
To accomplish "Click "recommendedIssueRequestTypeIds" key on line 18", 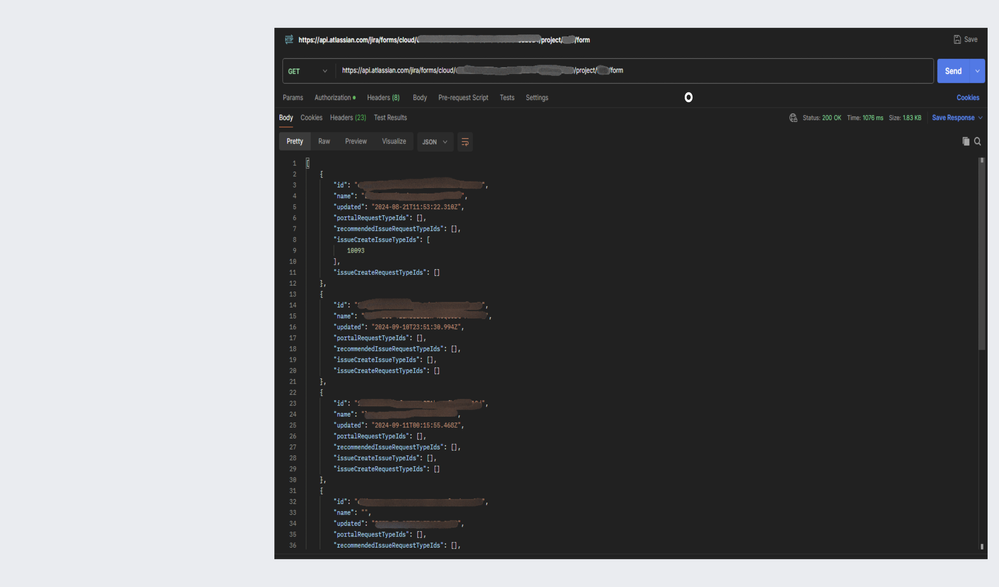I will (x=389, y=349).
